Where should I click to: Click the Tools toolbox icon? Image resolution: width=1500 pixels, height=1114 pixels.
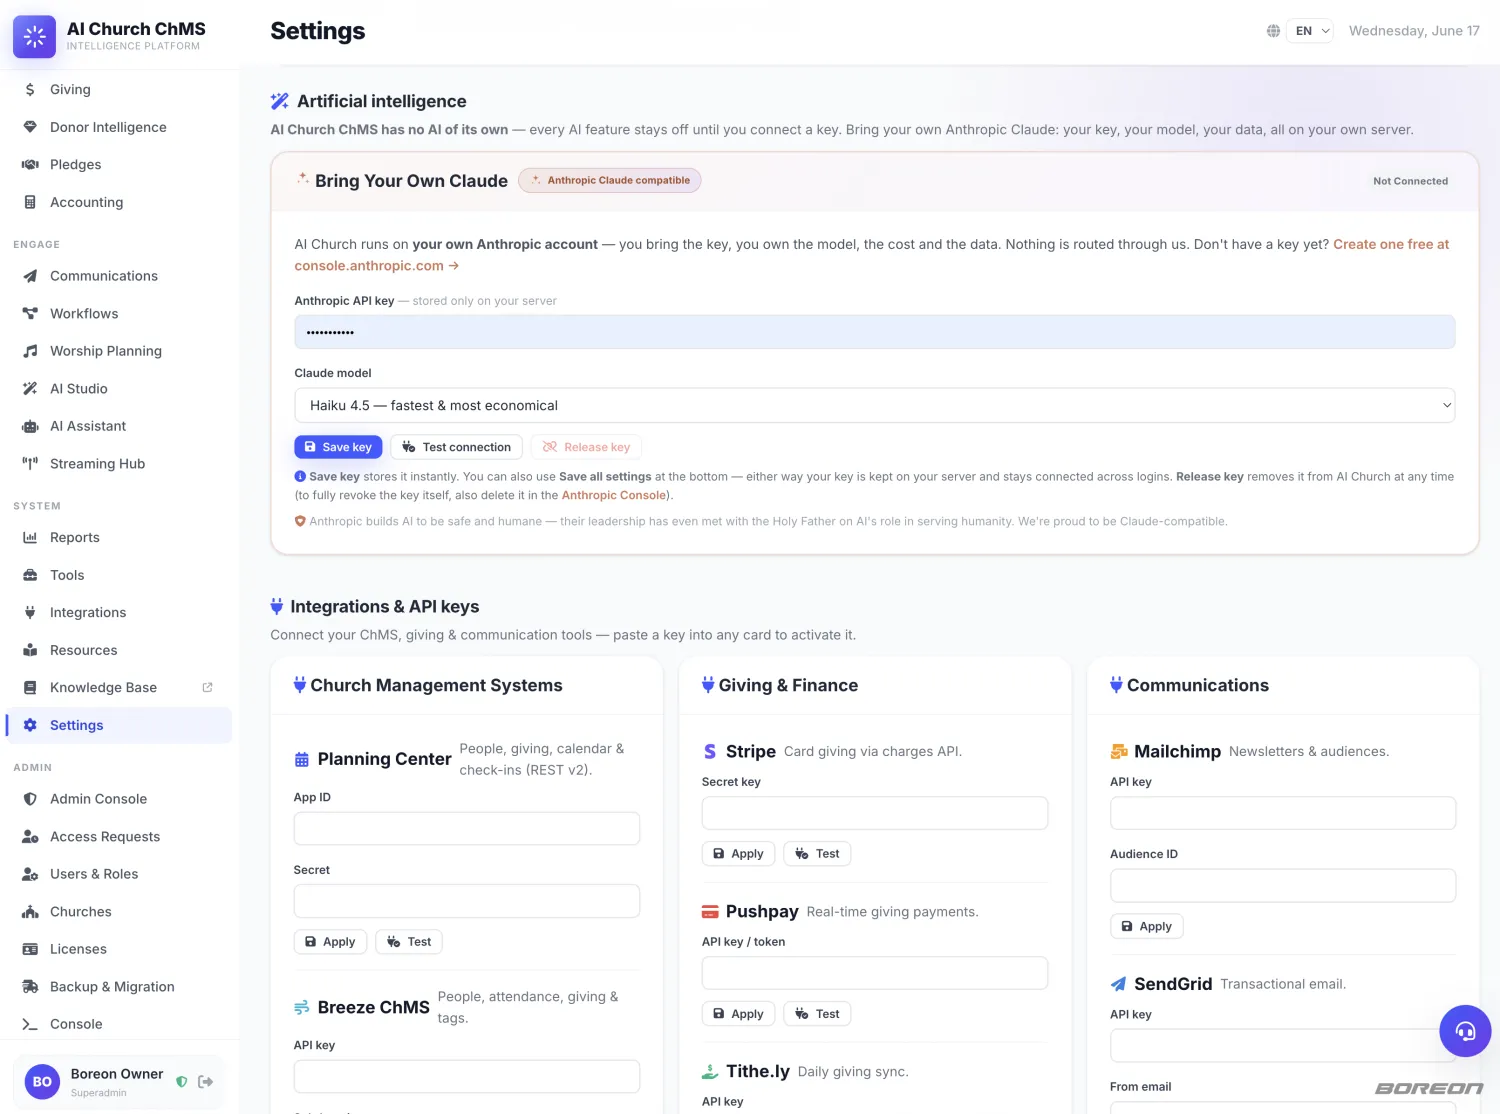point(30,575)
